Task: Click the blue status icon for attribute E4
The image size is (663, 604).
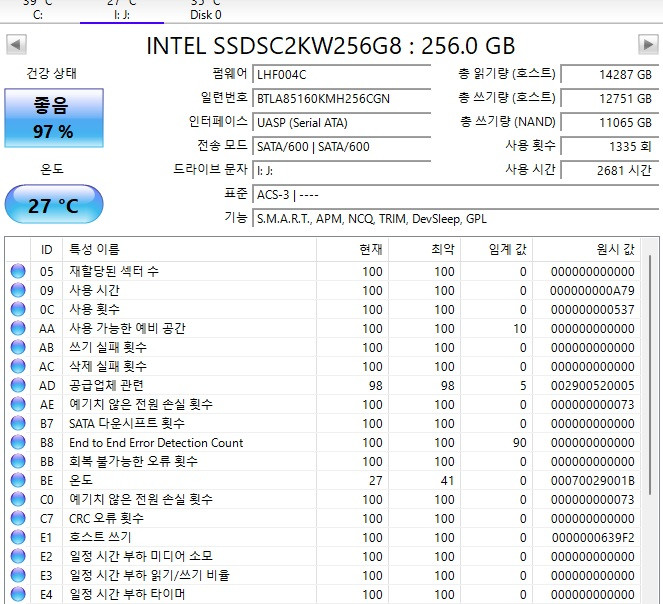Action: coord(18,594)
